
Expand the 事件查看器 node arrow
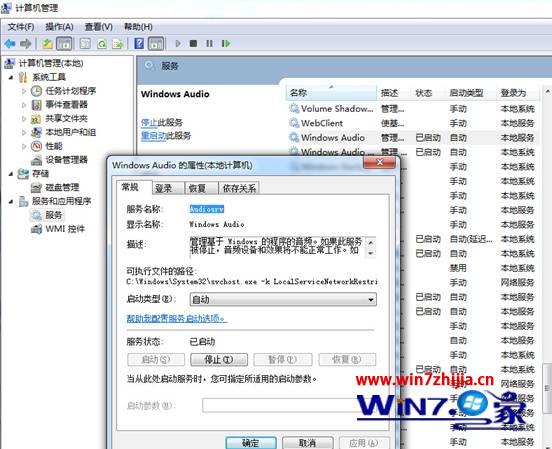(24, 105)
